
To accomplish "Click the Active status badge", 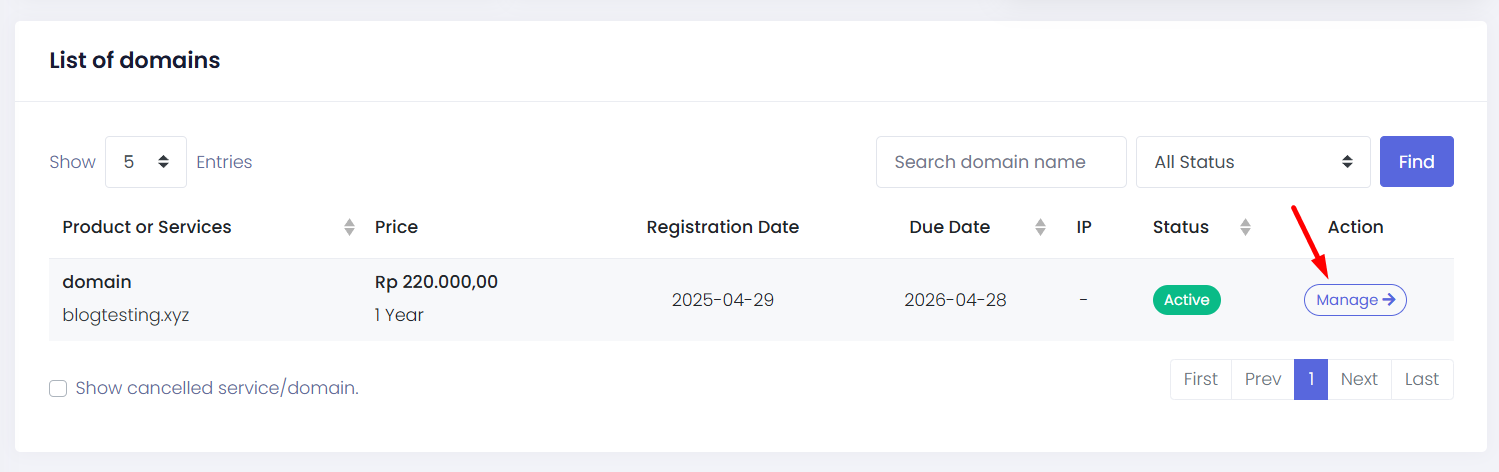I will 1187,300.
